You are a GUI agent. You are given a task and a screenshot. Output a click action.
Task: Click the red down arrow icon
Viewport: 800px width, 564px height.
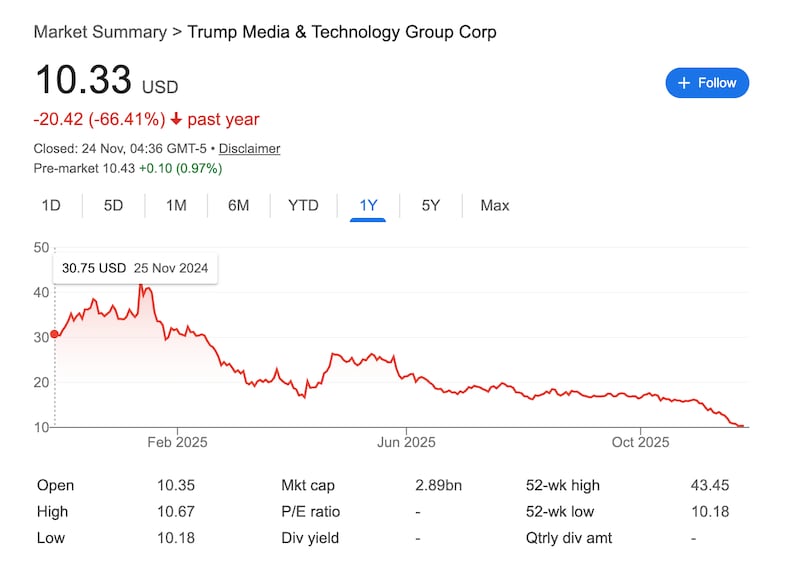click(x=176, y=120)
